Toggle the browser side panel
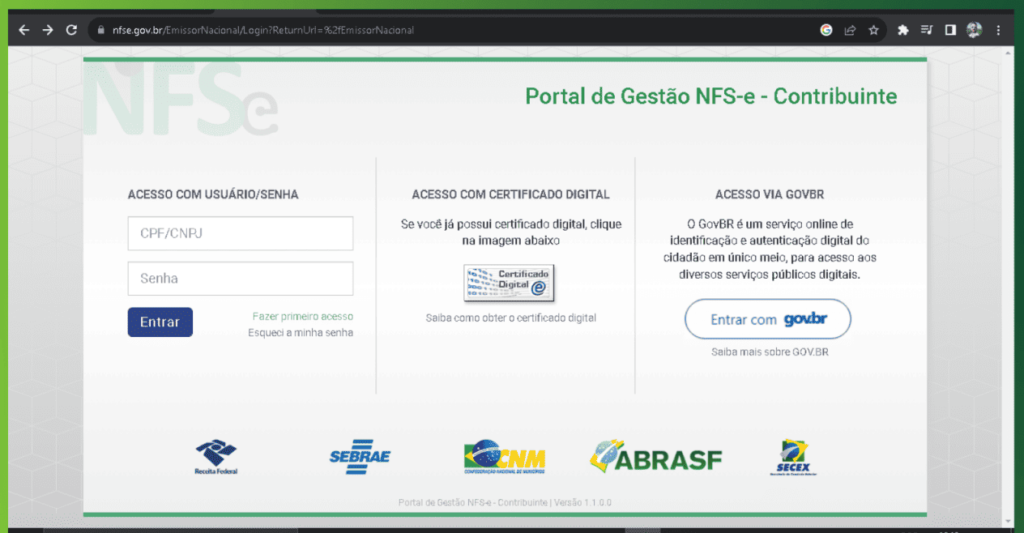 (x=950, y=30)
